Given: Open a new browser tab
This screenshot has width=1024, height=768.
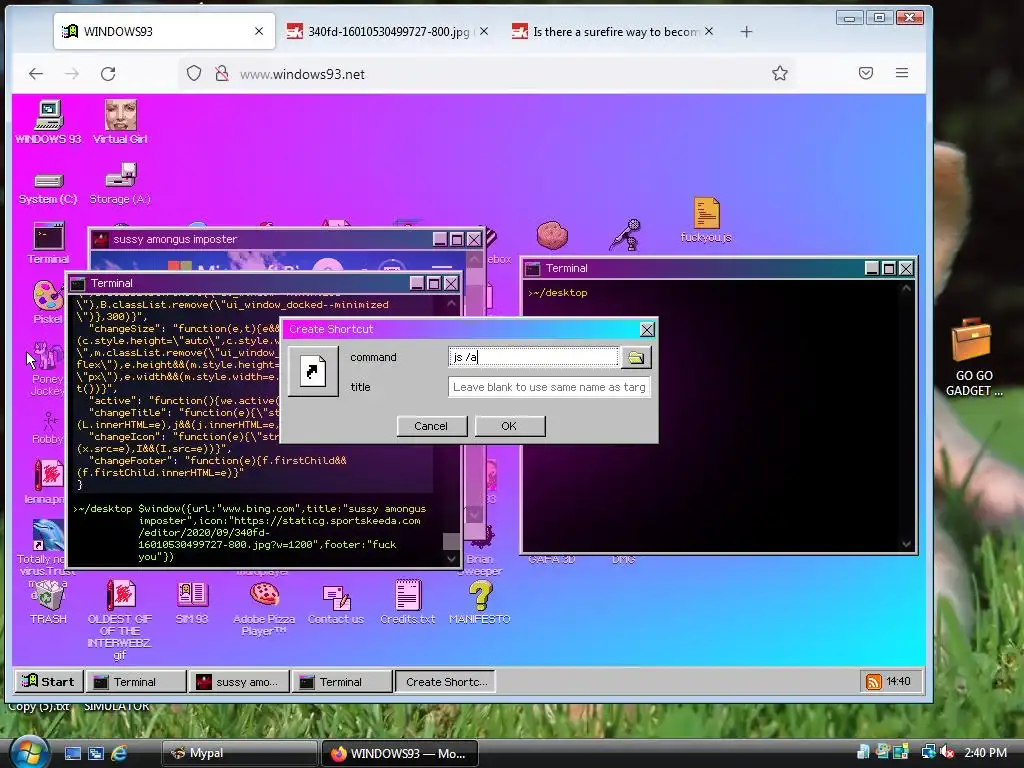Looking at the screenshot, I should point(746,31).
